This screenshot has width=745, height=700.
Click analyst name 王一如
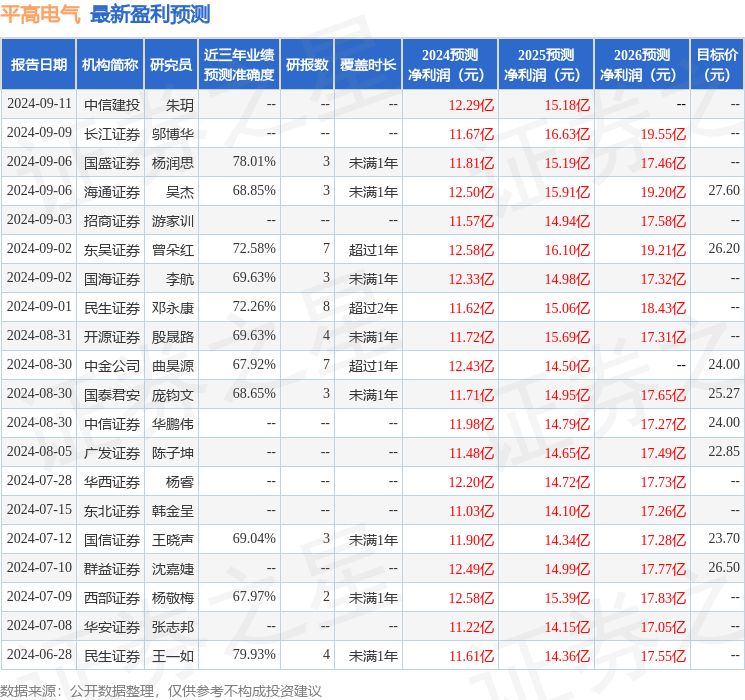(x=173, y=656)
